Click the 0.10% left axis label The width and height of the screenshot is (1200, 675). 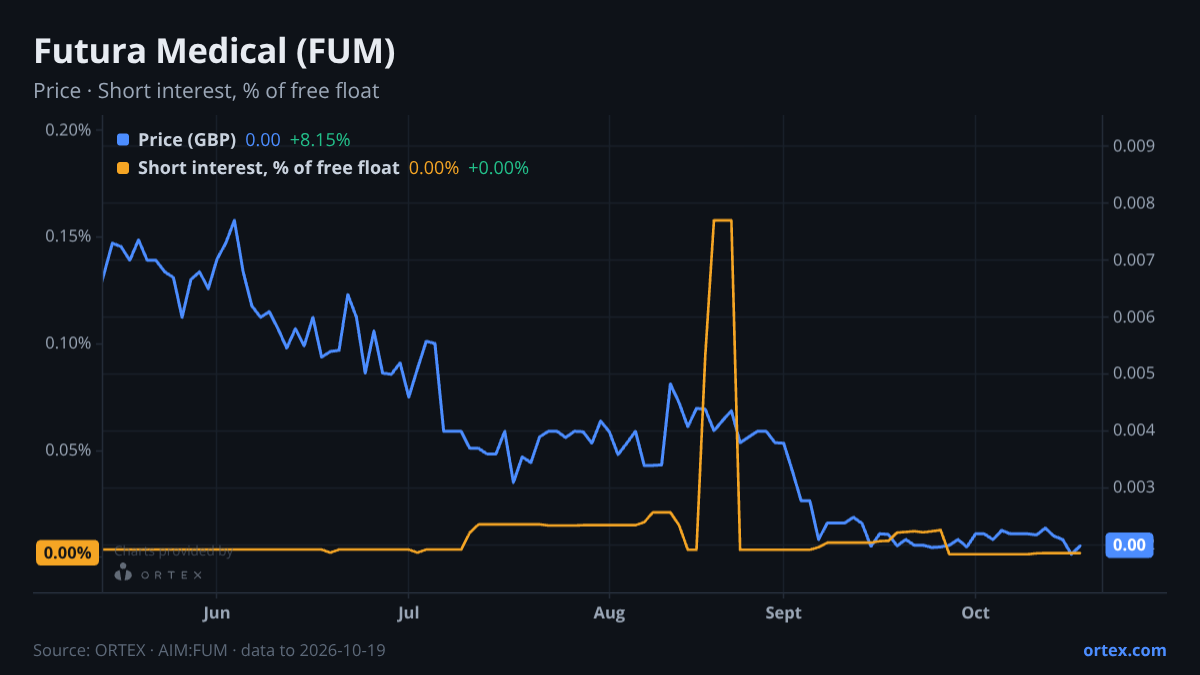pos(68,343)
